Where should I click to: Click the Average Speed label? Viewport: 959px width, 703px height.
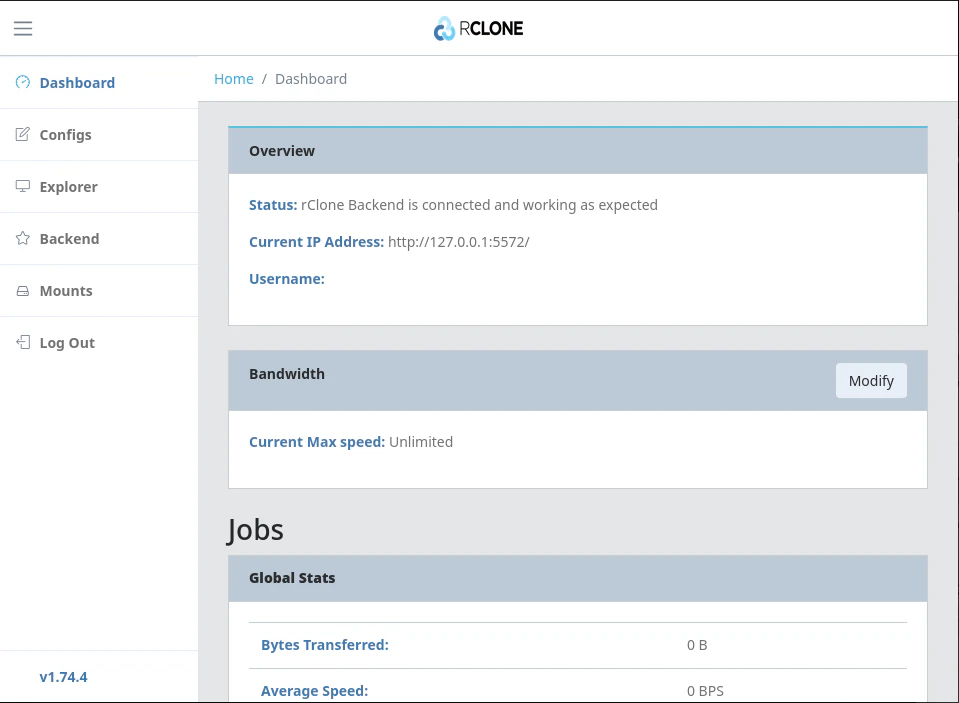[x=314, y=691]
